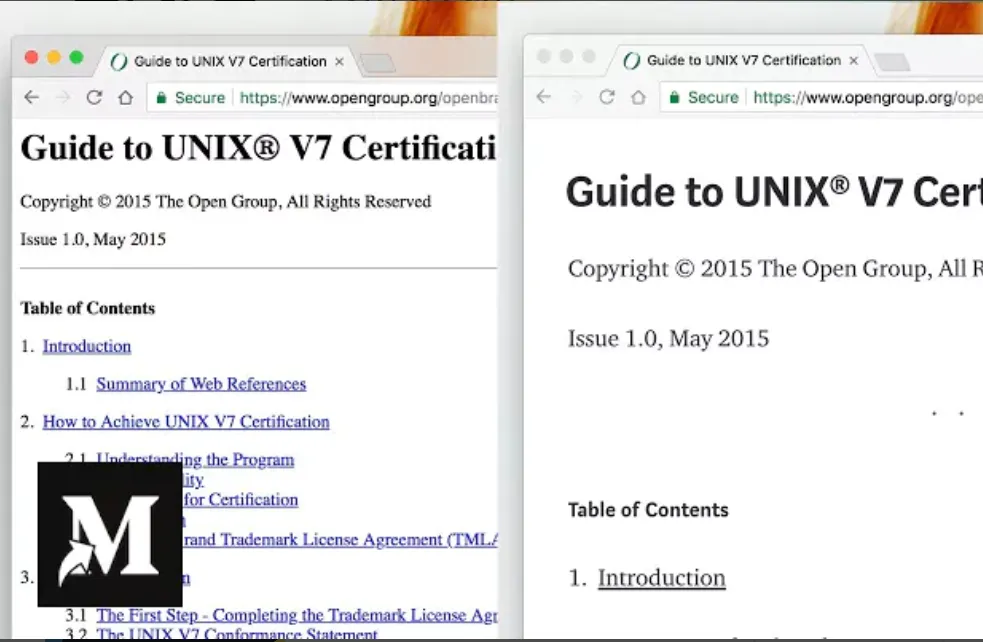Reload the page in the right browser window
The image size is (983, 642).
(x=607, y=97)
